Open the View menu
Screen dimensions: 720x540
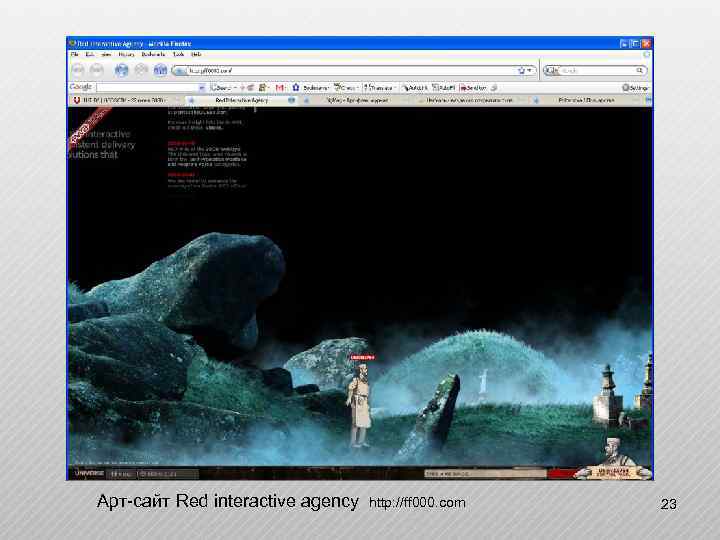106,54
